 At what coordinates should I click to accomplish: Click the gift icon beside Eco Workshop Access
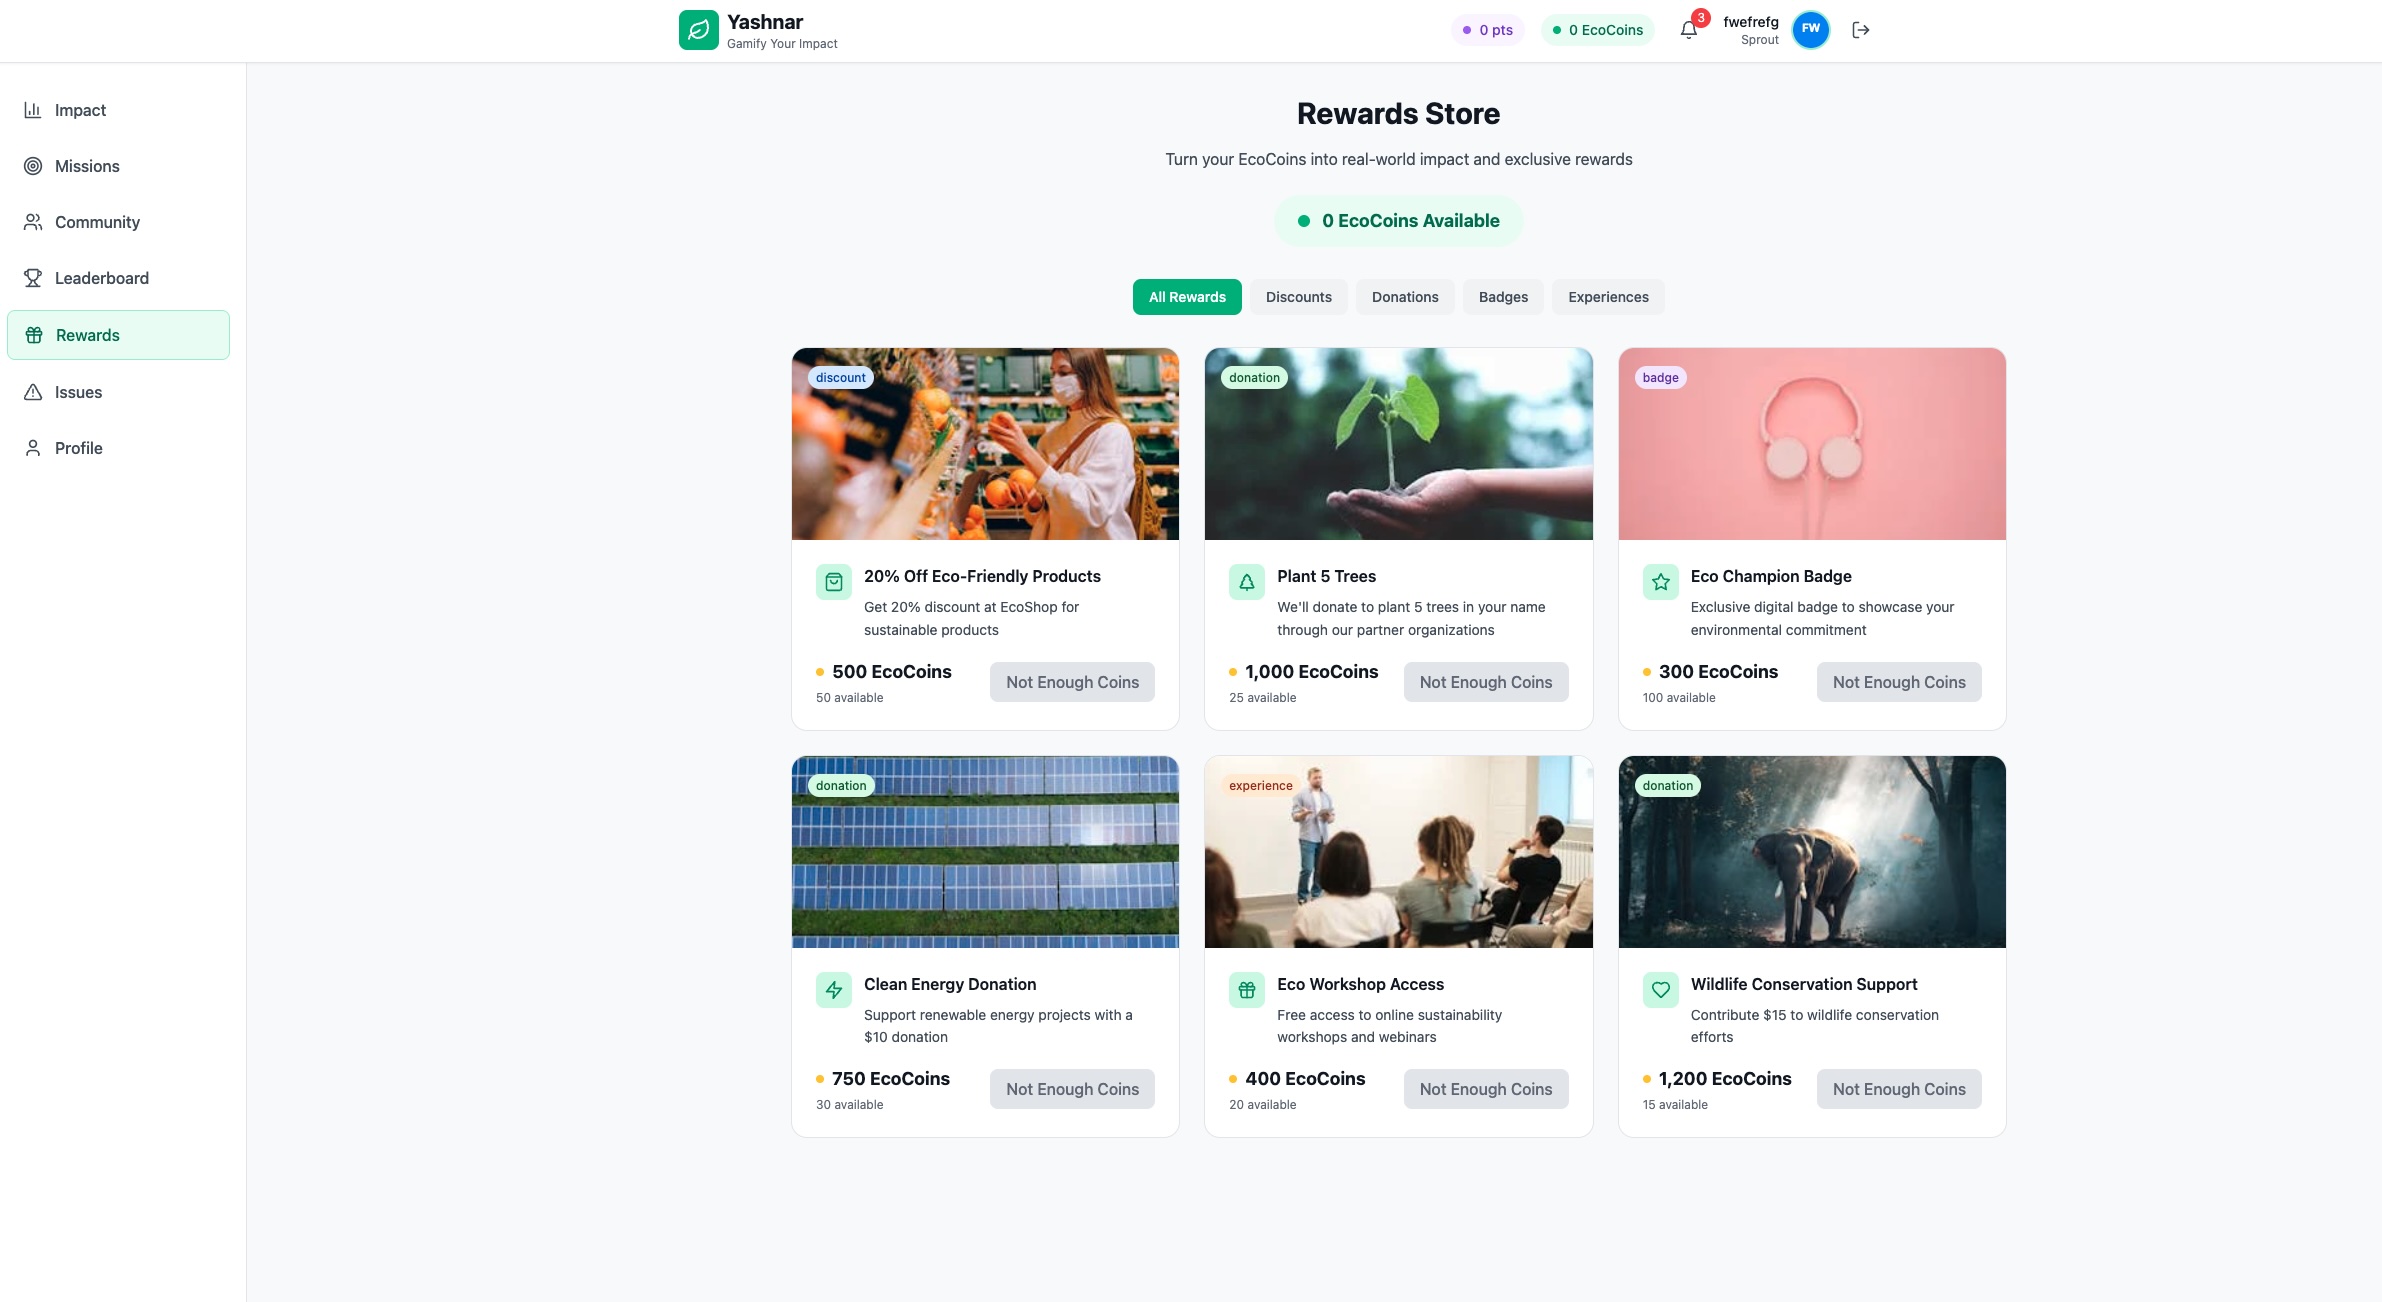coord(1246,990)
